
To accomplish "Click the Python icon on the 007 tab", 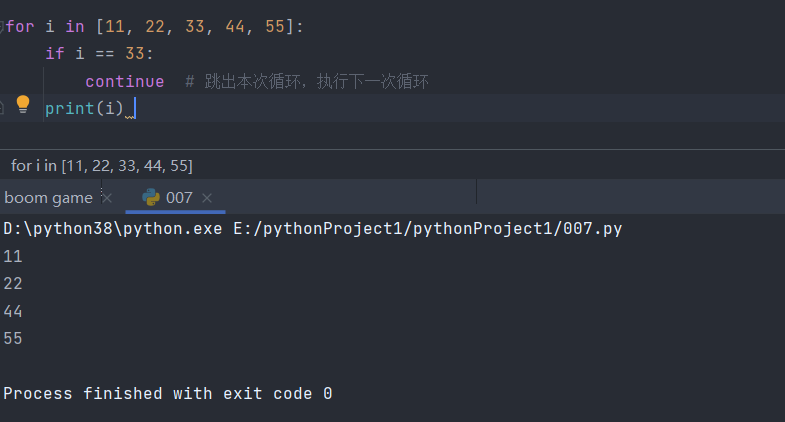I will [151, 197].
